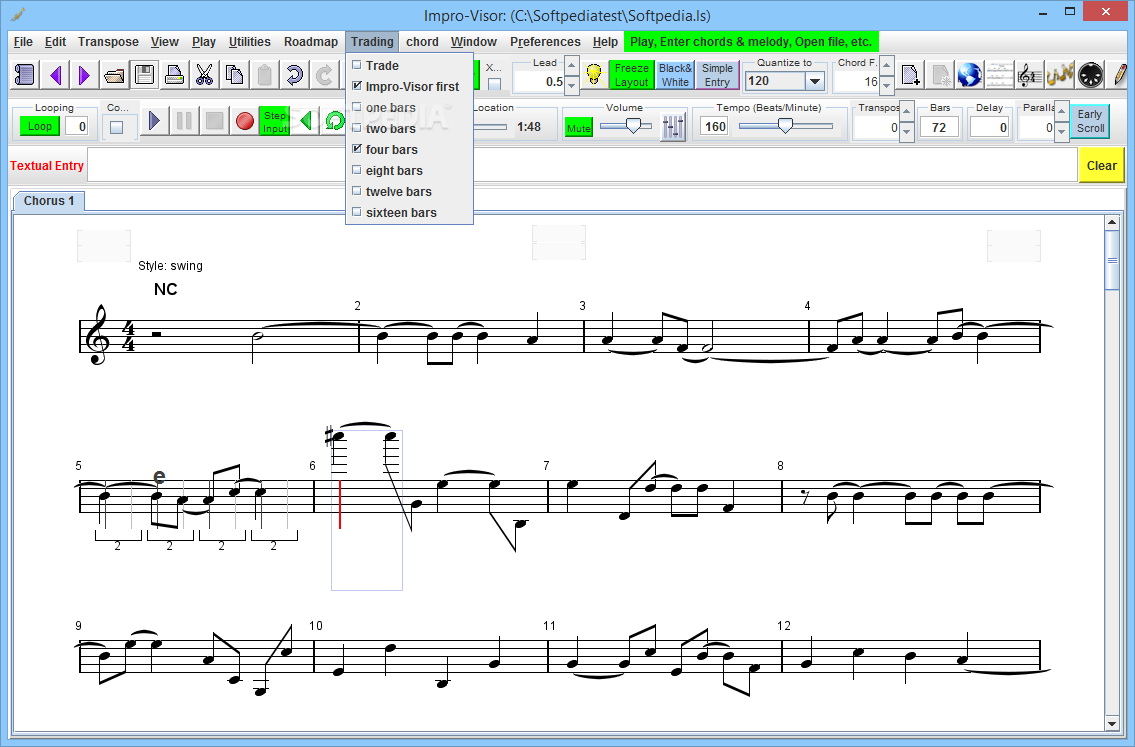The image size is (1135, 747).
Task: Click the Black& White button
Action: point(675,75)
